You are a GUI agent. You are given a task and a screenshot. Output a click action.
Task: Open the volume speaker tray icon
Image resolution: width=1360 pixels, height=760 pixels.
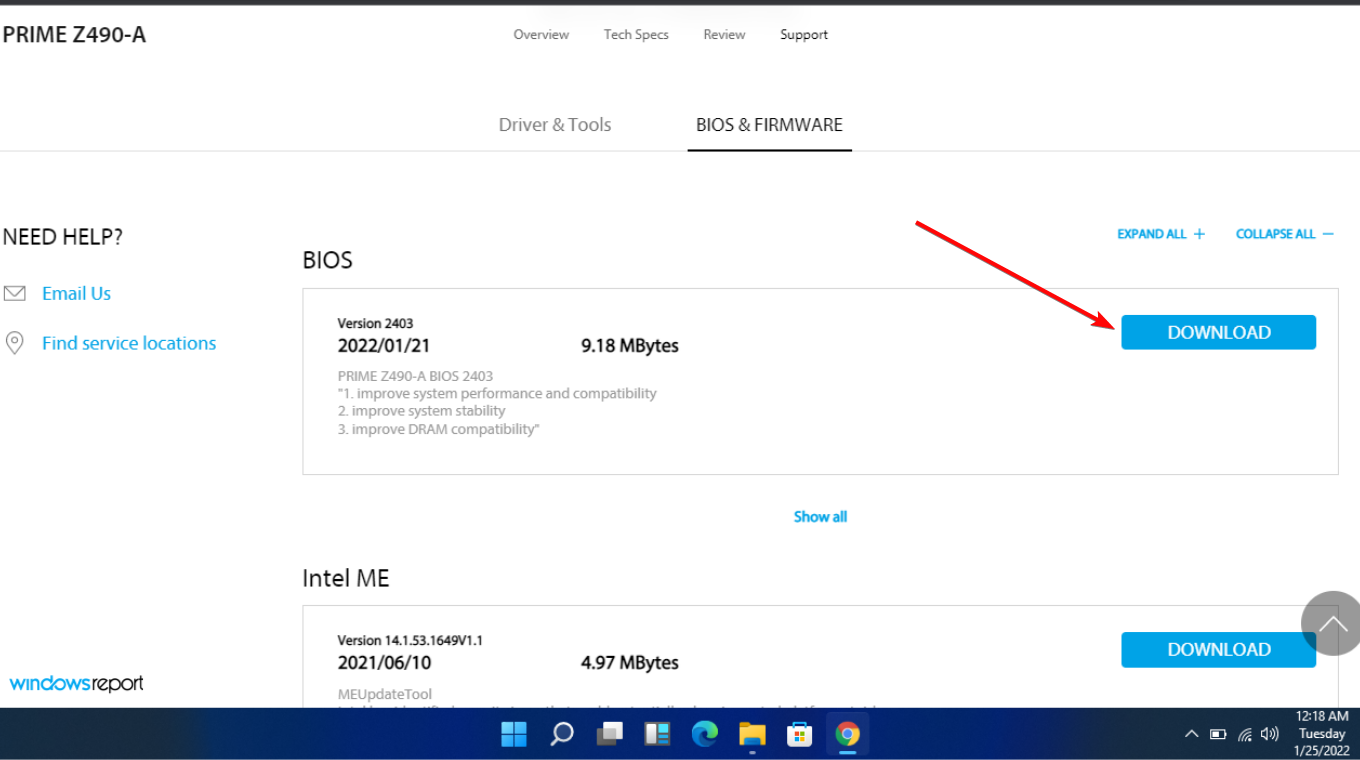click(1270, 734)
